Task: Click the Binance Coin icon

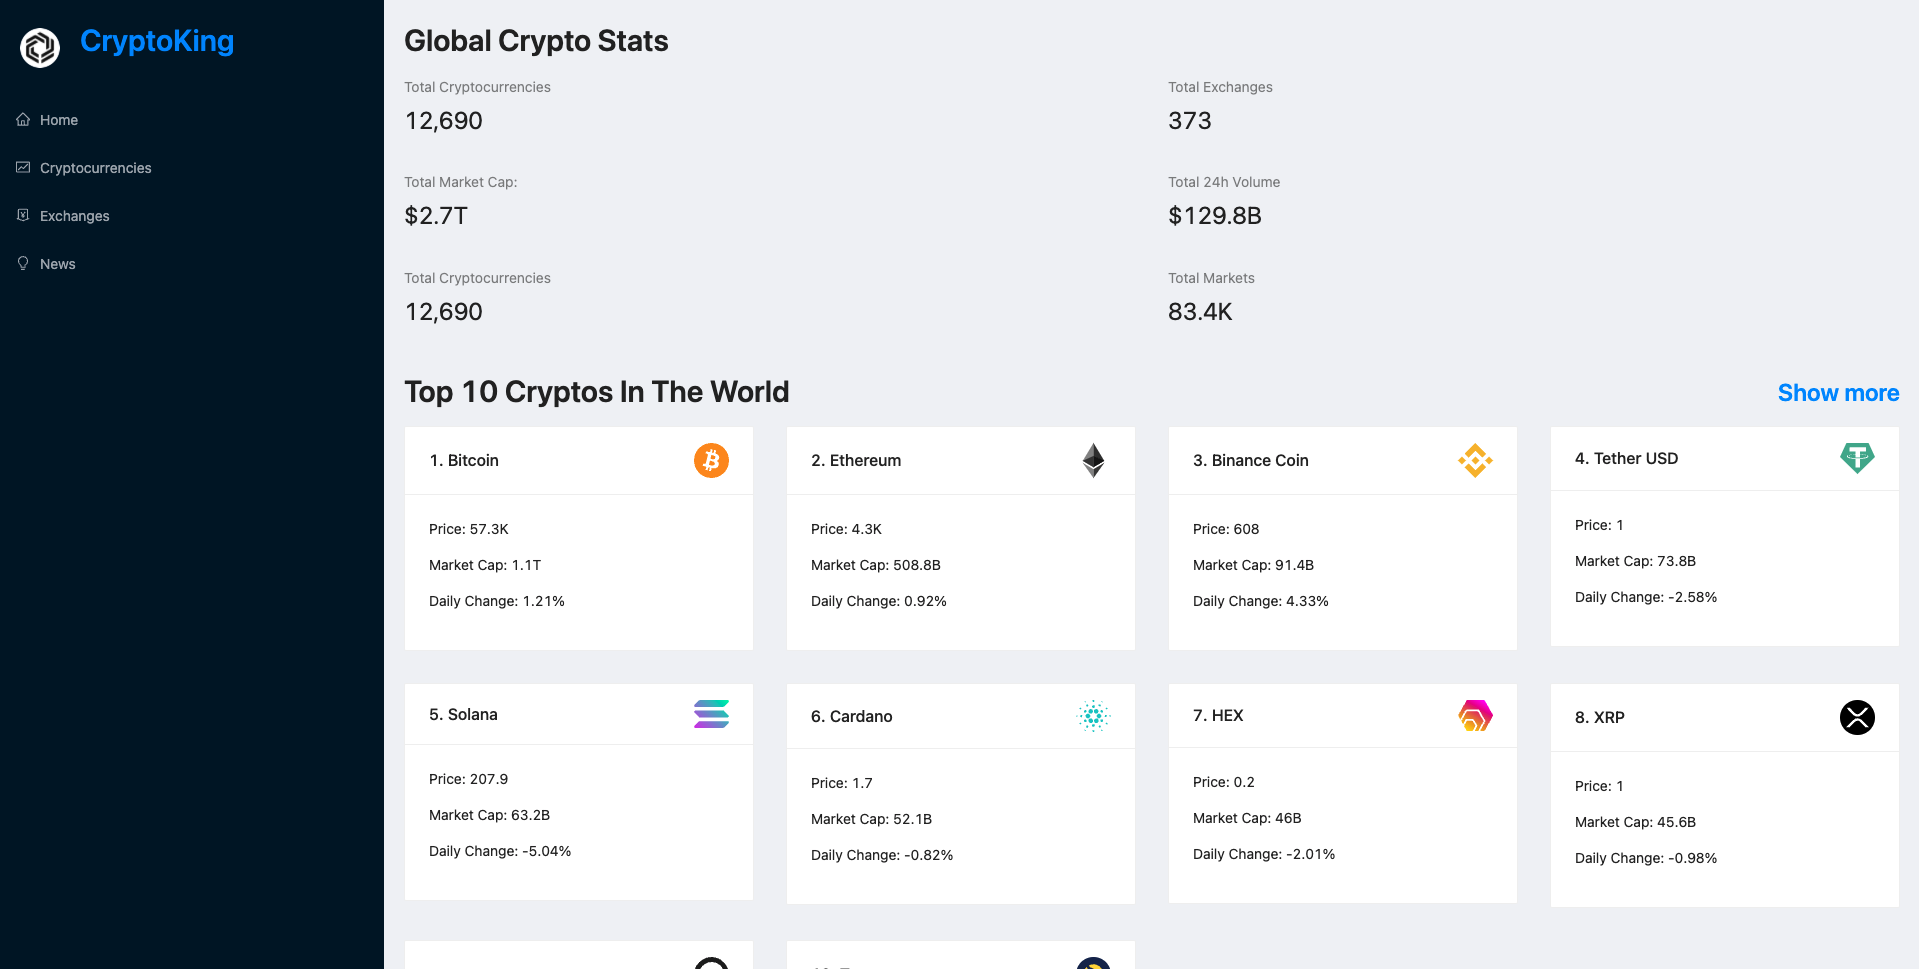Action: [1475, 460]
